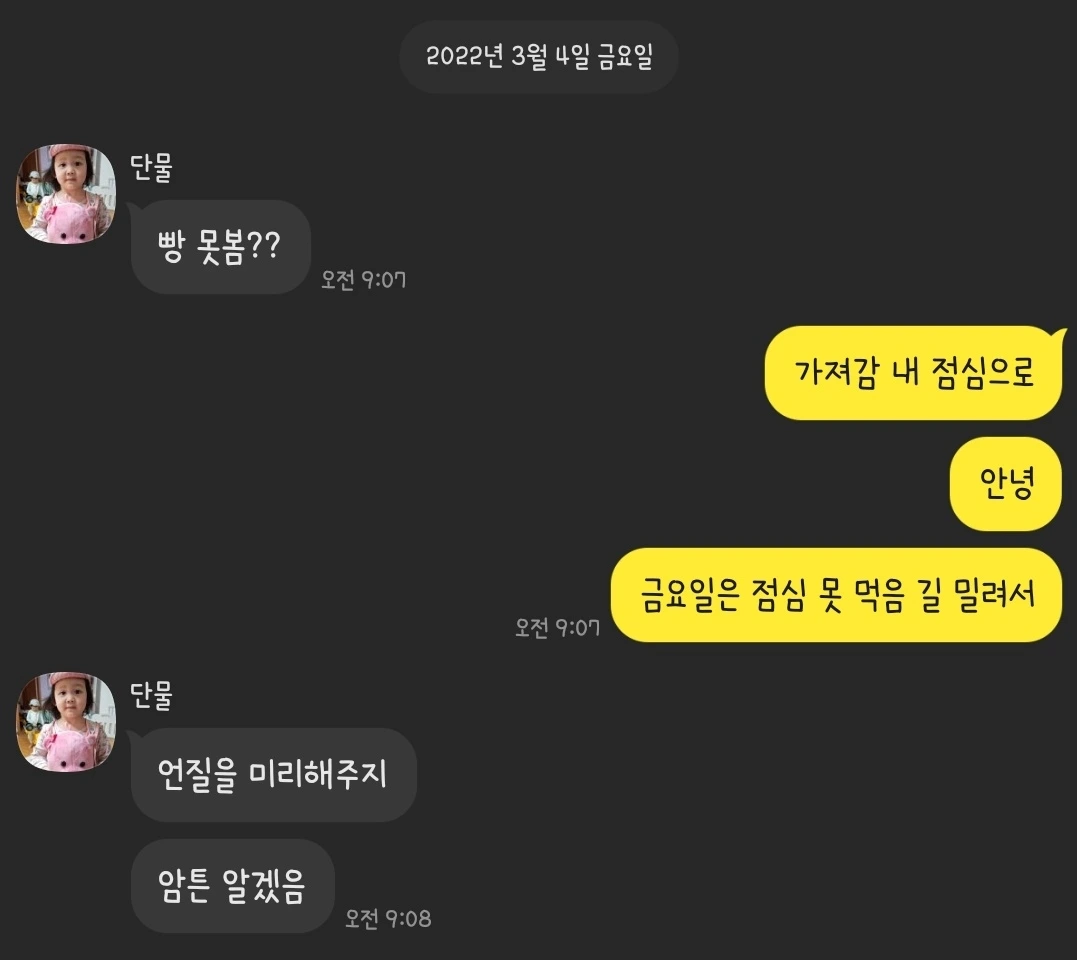The width and height of the screenshot is (1077, 960).
Task: Open 단물's profile picture beside 빵 못봄??
Action: (x=66, y=194)
